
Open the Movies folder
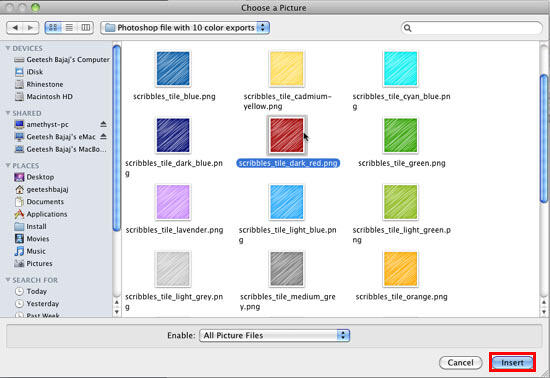tap(32, 239)
